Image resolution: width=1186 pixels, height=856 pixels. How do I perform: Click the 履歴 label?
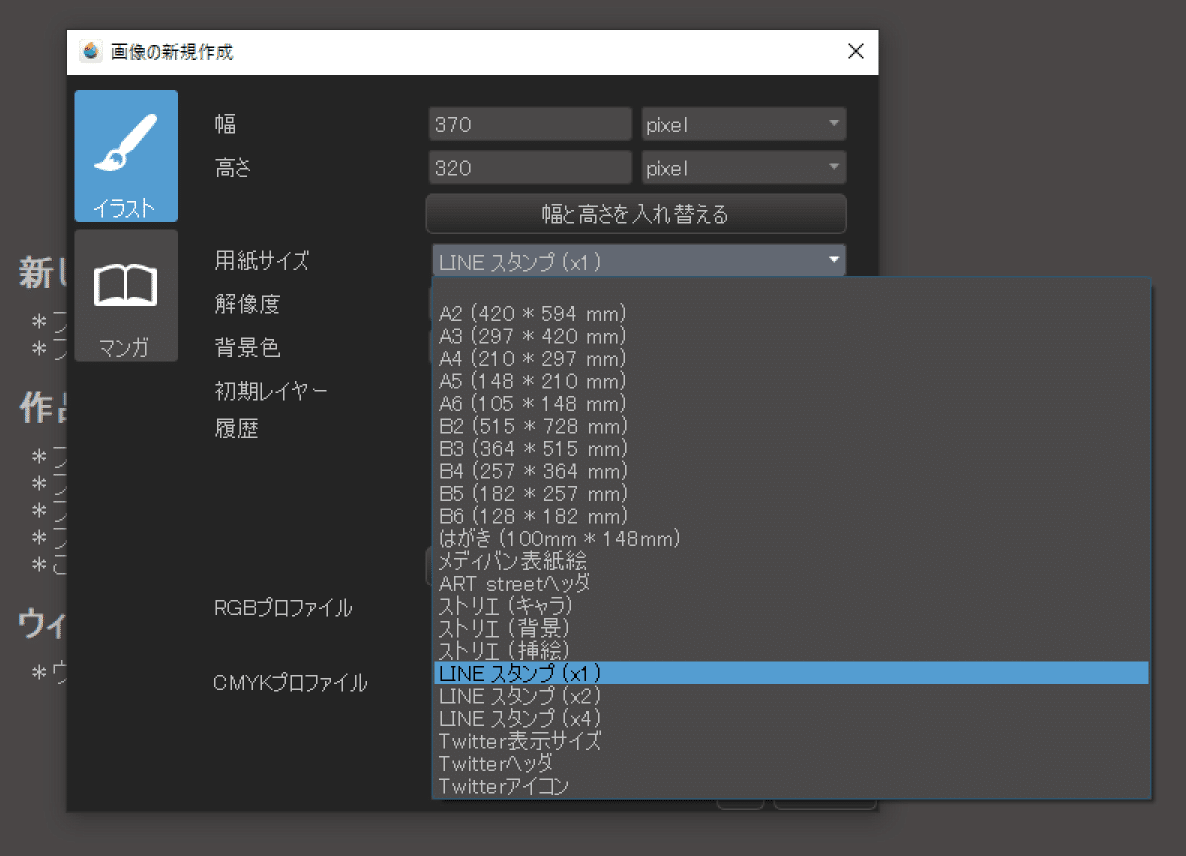tap(237, 429)
